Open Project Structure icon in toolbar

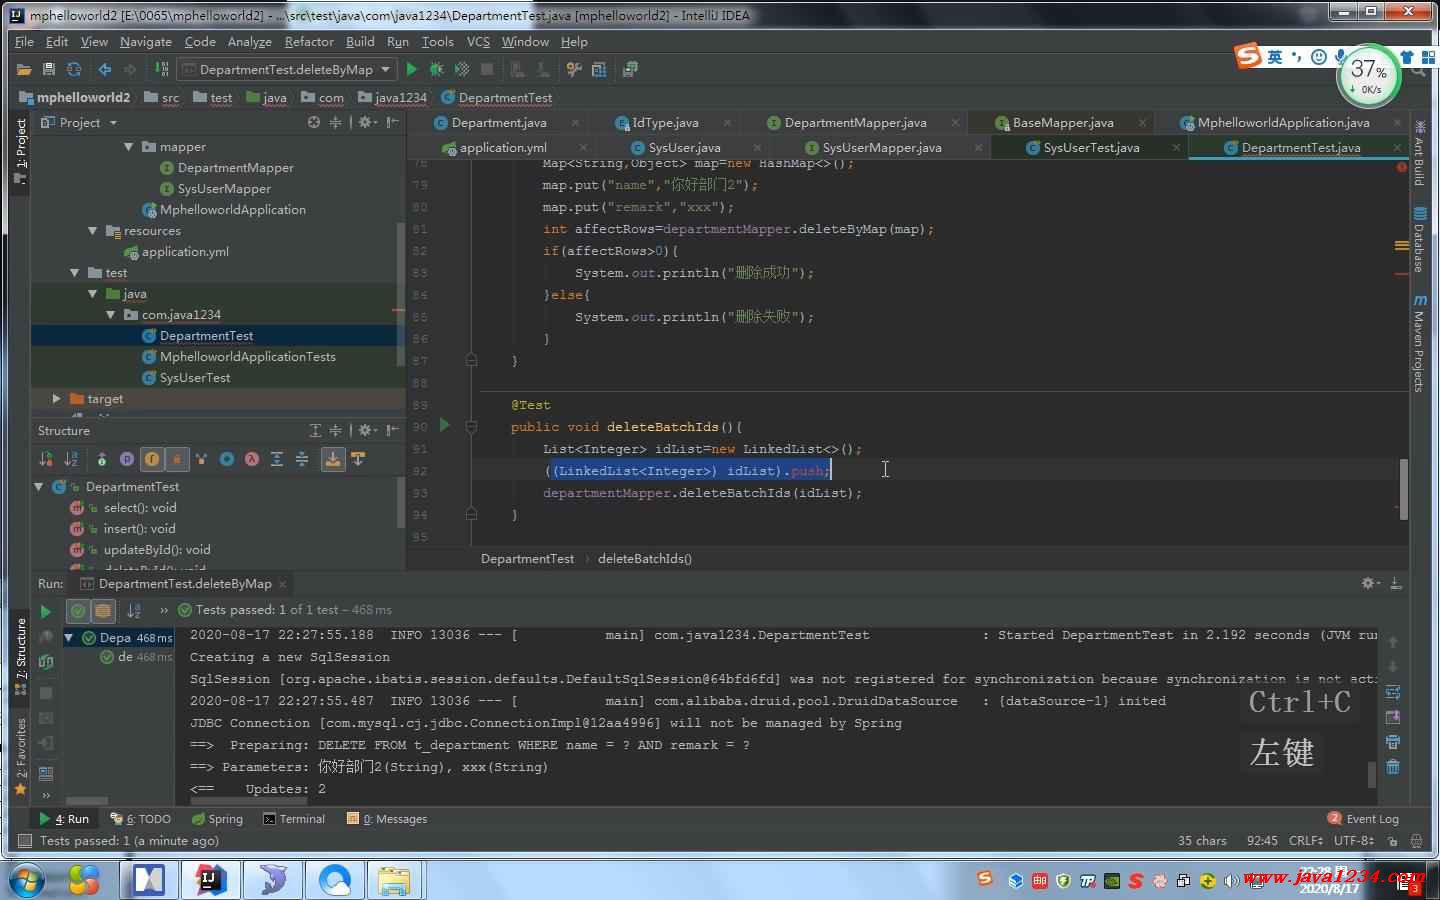pos(599,69)
